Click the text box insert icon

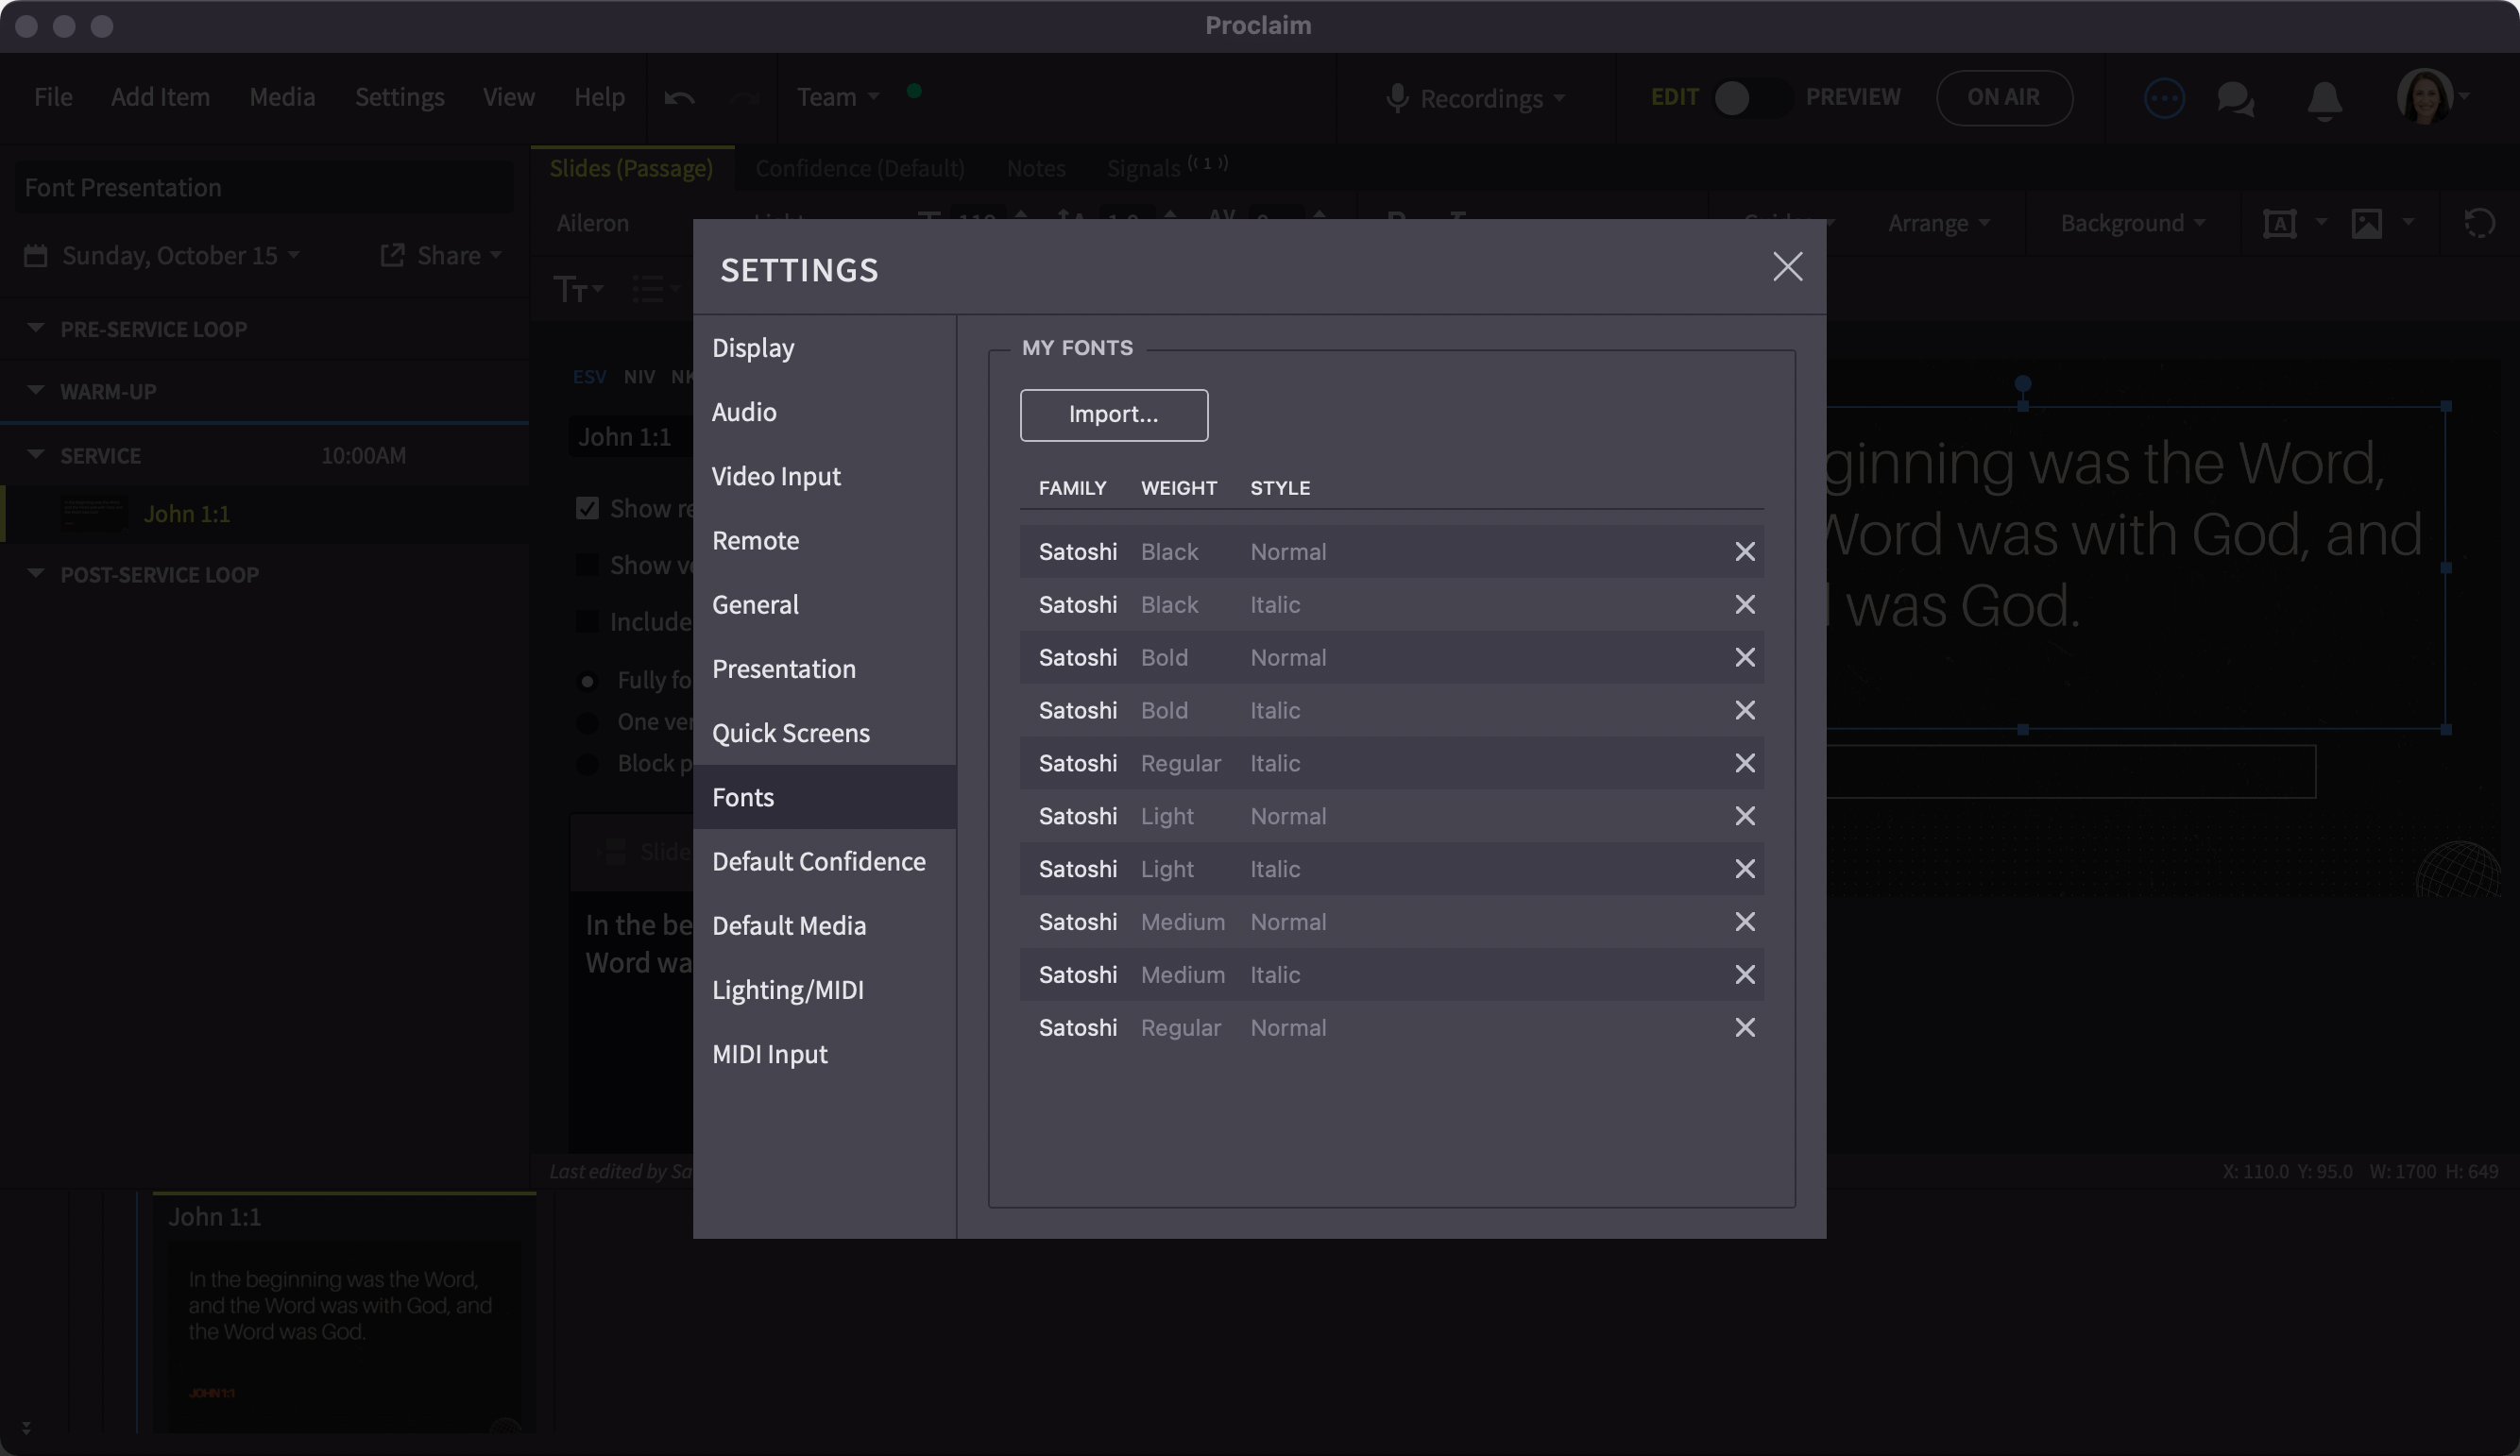point(2280,223)
